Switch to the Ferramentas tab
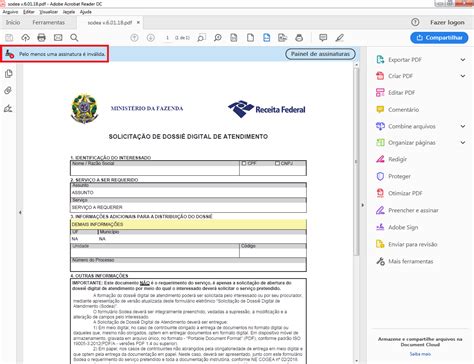This screenshot has width=474, height=364. (x=49, y=22)
